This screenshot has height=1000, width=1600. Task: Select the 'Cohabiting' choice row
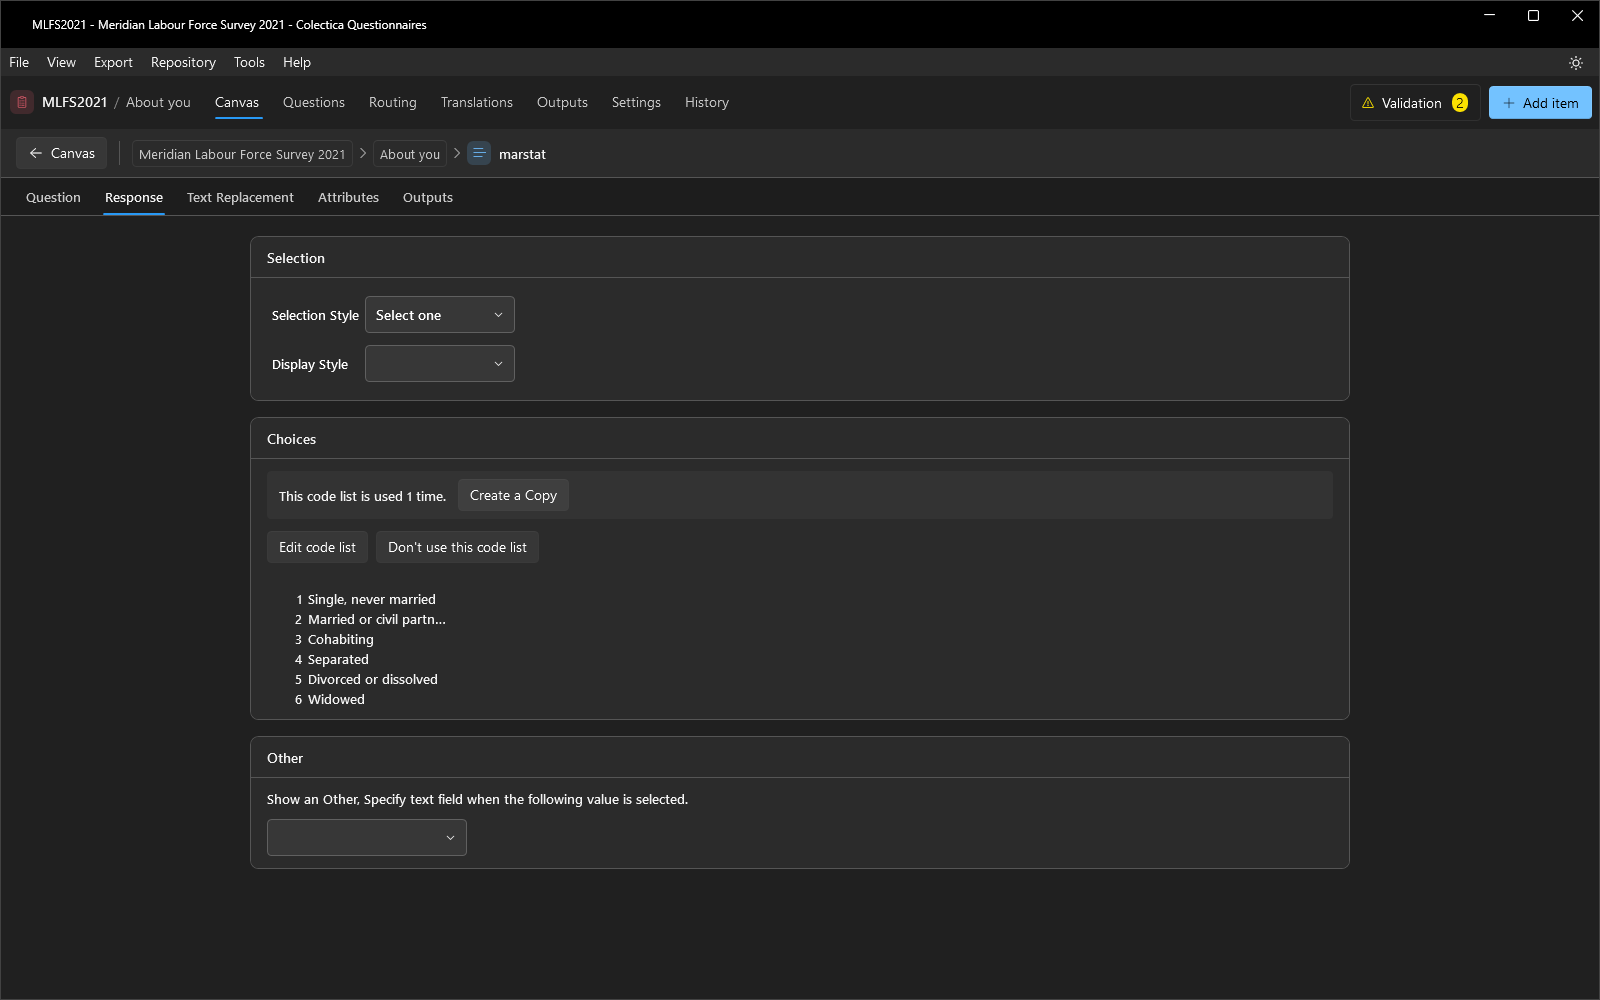(x=334, y=639)
